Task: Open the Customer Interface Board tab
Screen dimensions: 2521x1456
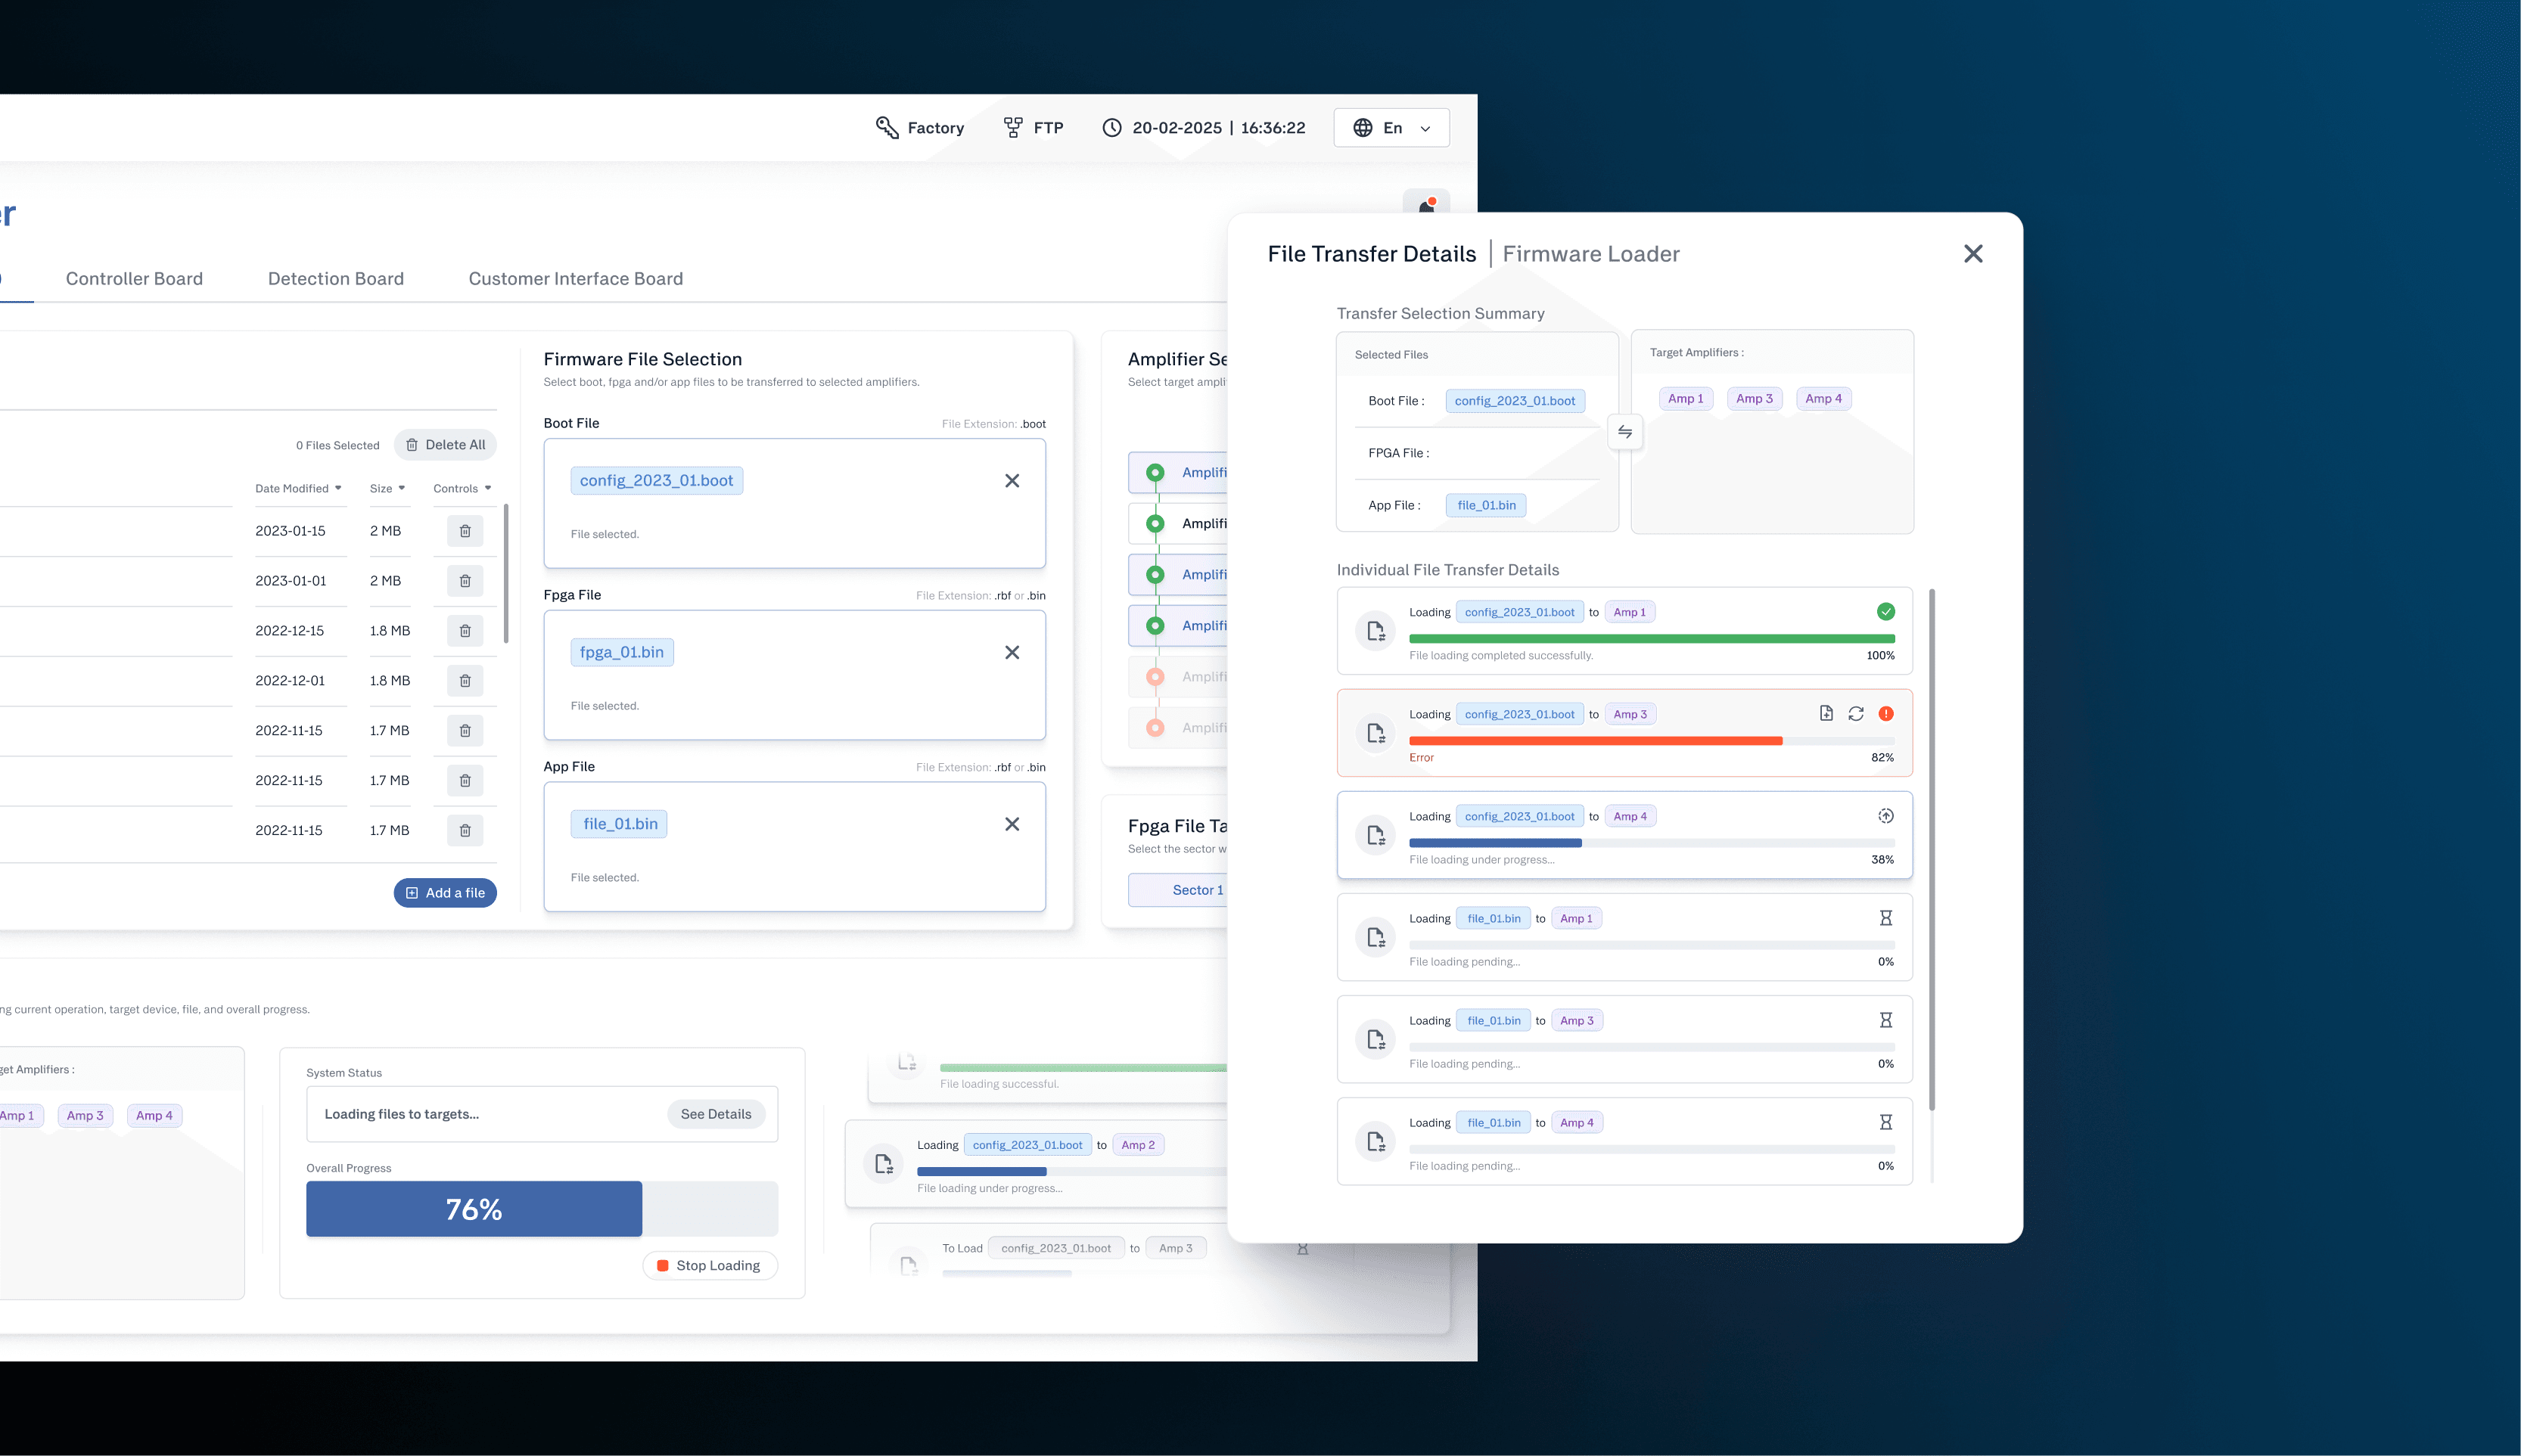Action: 576,278
